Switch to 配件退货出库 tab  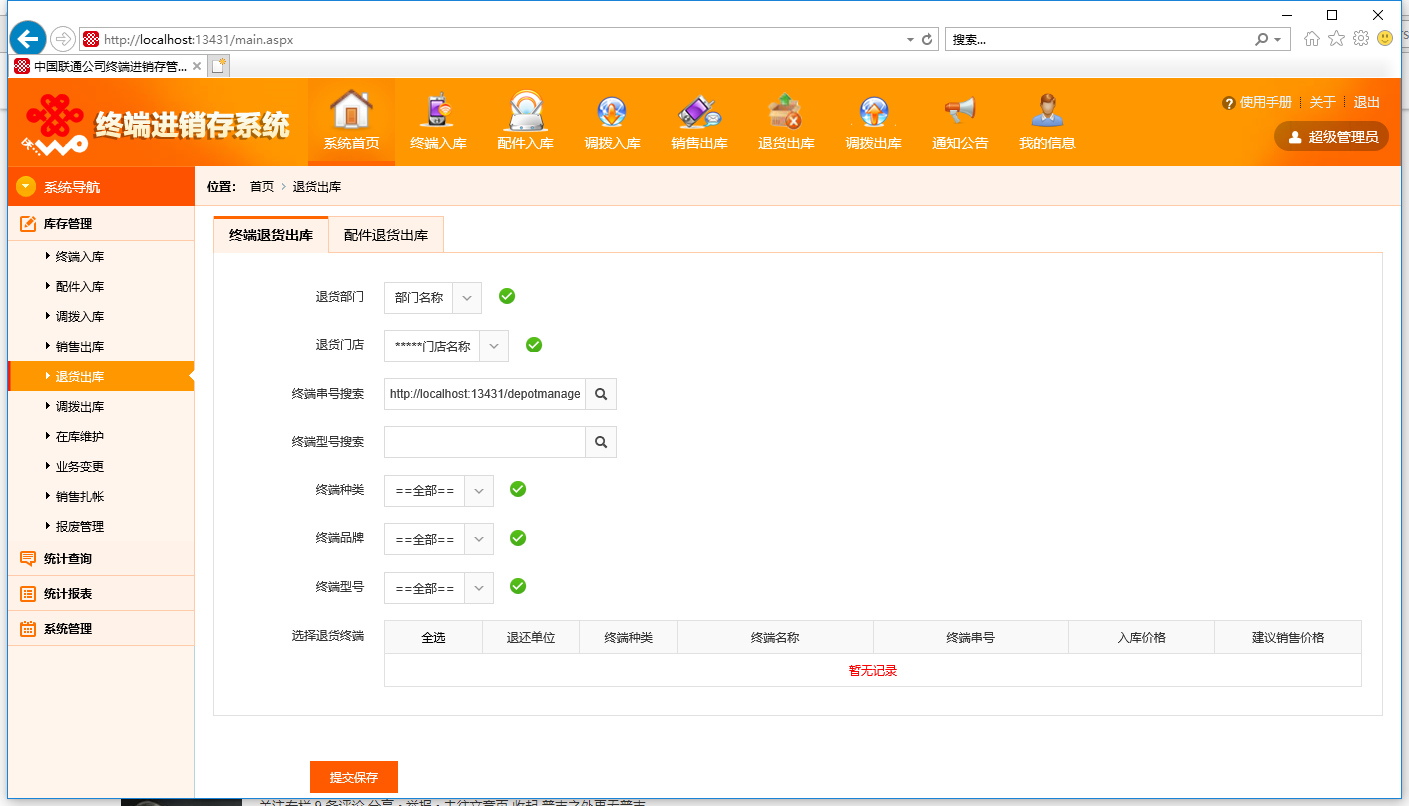(x=386, y=235)
